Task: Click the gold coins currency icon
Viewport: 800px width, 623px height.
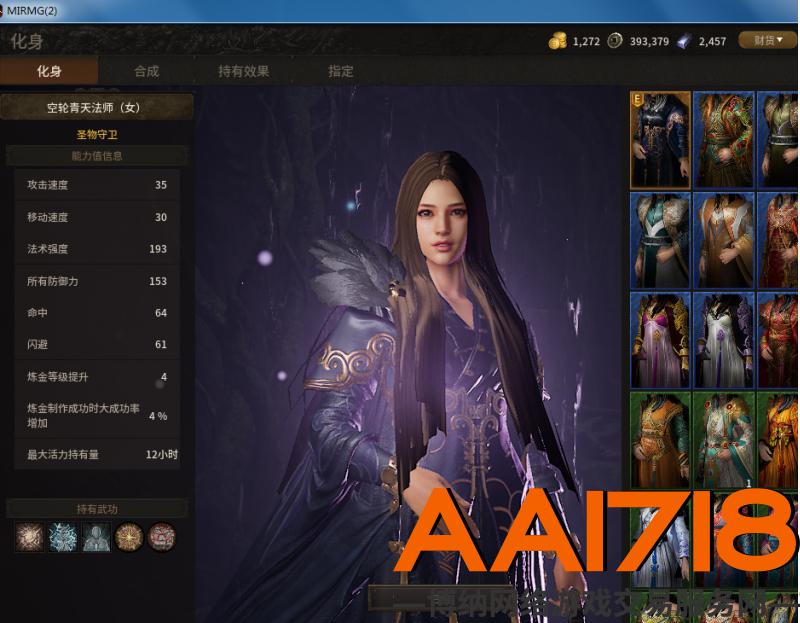Action: pos(558,41)
